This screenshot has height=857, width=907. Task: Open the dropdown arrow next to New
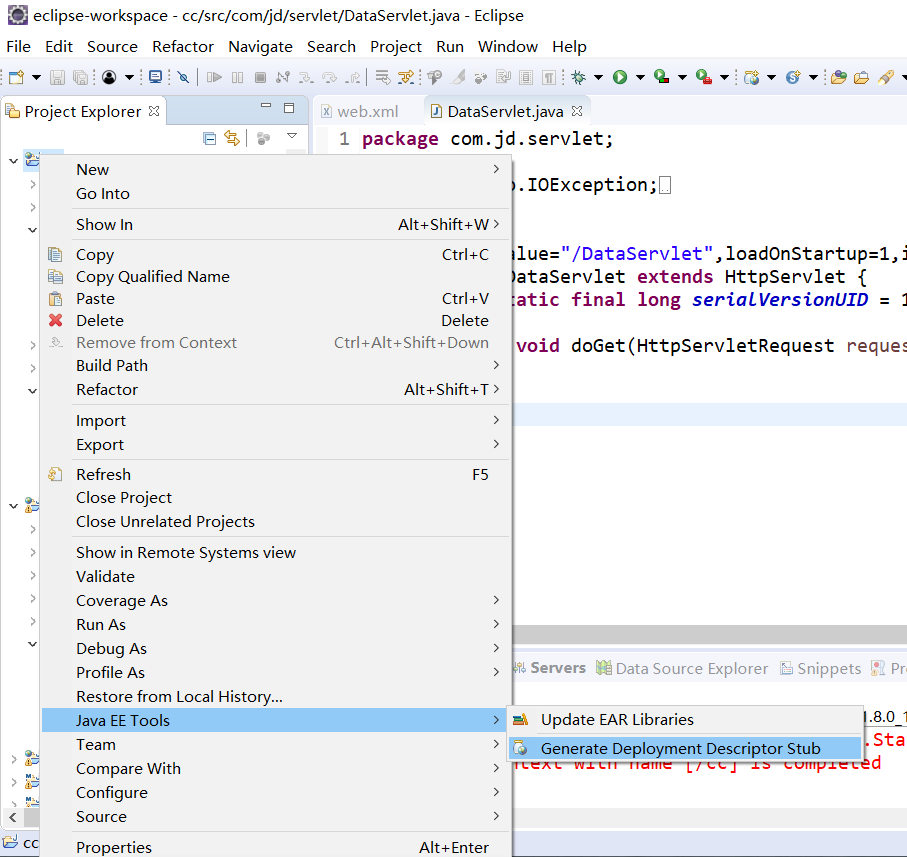(x=36, y=77)
